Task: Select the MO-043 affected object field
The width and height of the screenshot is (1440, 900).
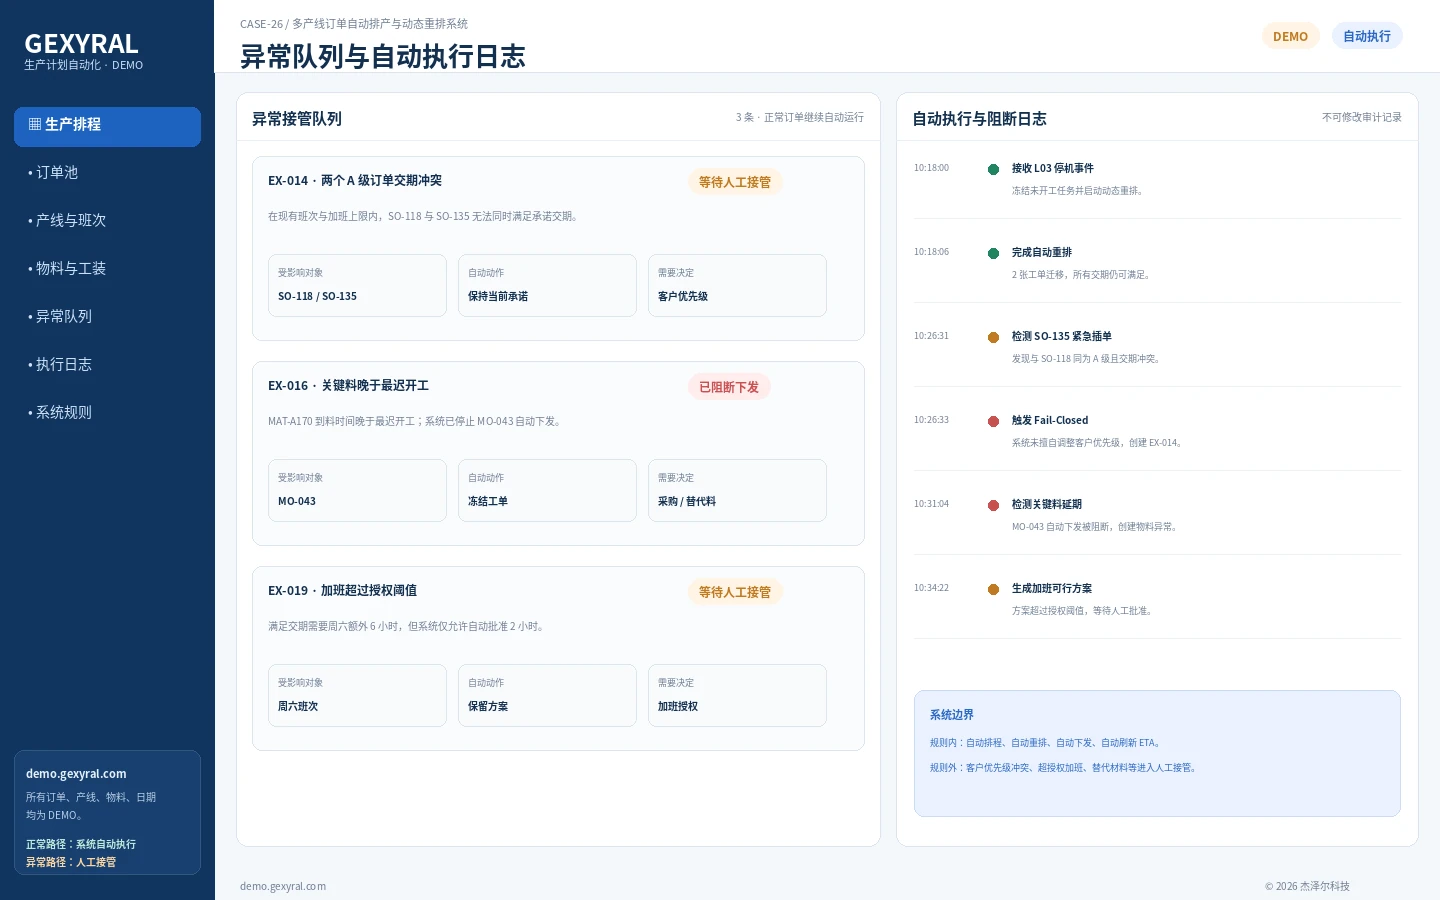Action: [x=357, y=490]
